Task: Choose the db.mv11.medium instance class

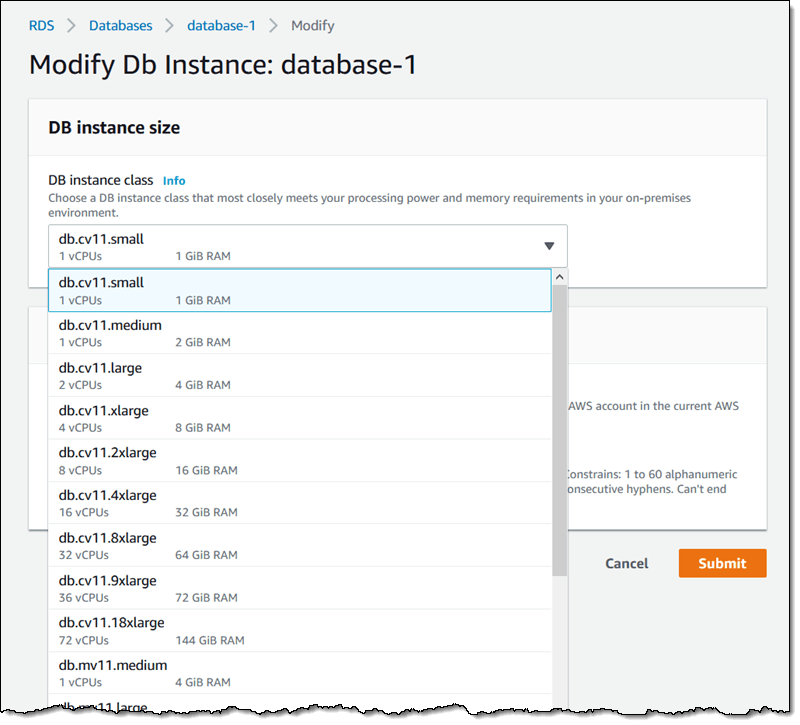Action: [300, 672]
